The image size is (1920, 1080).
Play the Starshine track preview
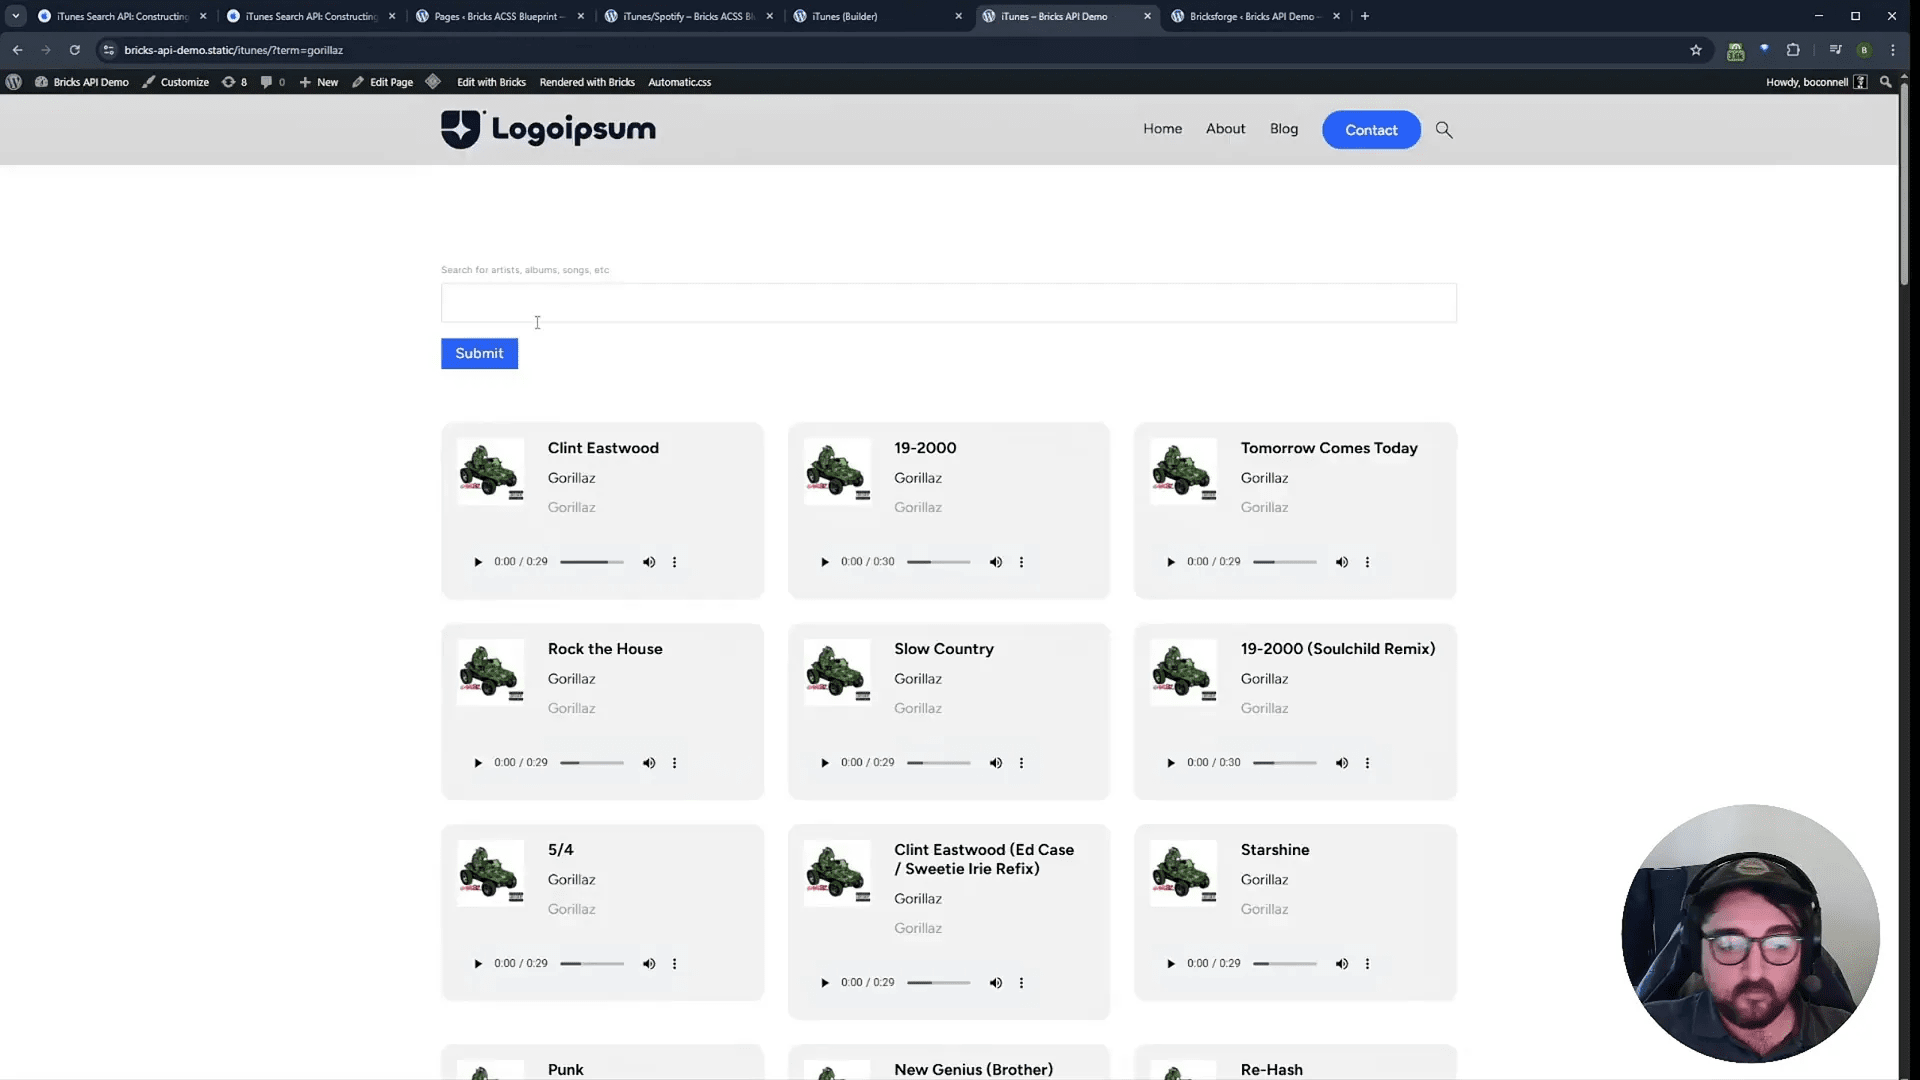pyautogui.click(x=1171, y=964)
